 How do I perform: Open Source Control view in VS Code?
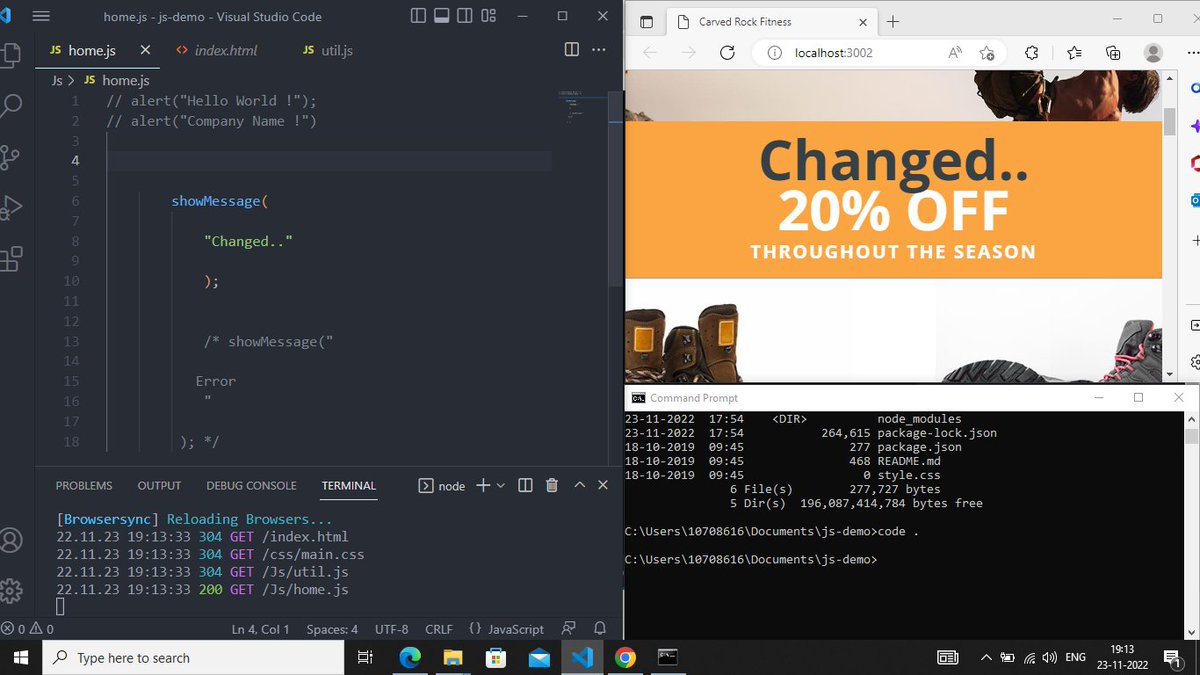pos(10,157)
